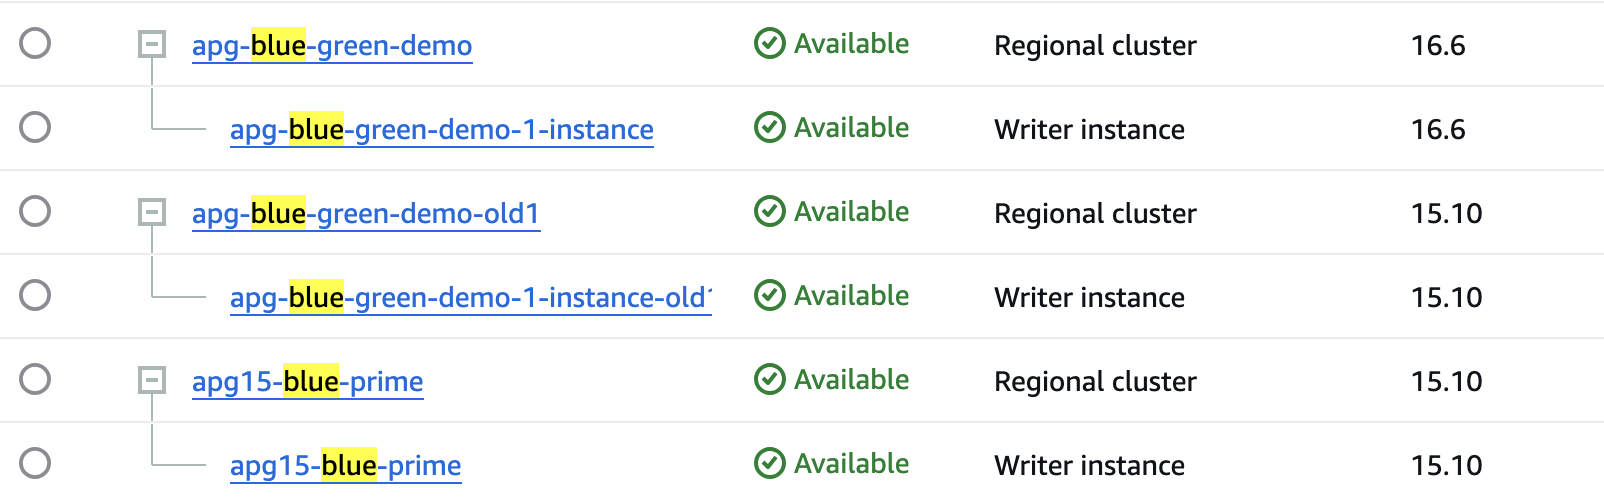
Task: Select radio button for apg-blue-green-demo-old1 cluster
Action: coord(35,212)
